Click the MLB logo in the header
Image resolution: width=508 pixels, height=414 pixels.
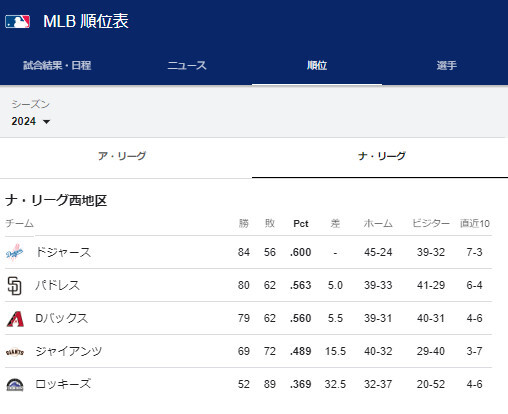pos(17,22)
